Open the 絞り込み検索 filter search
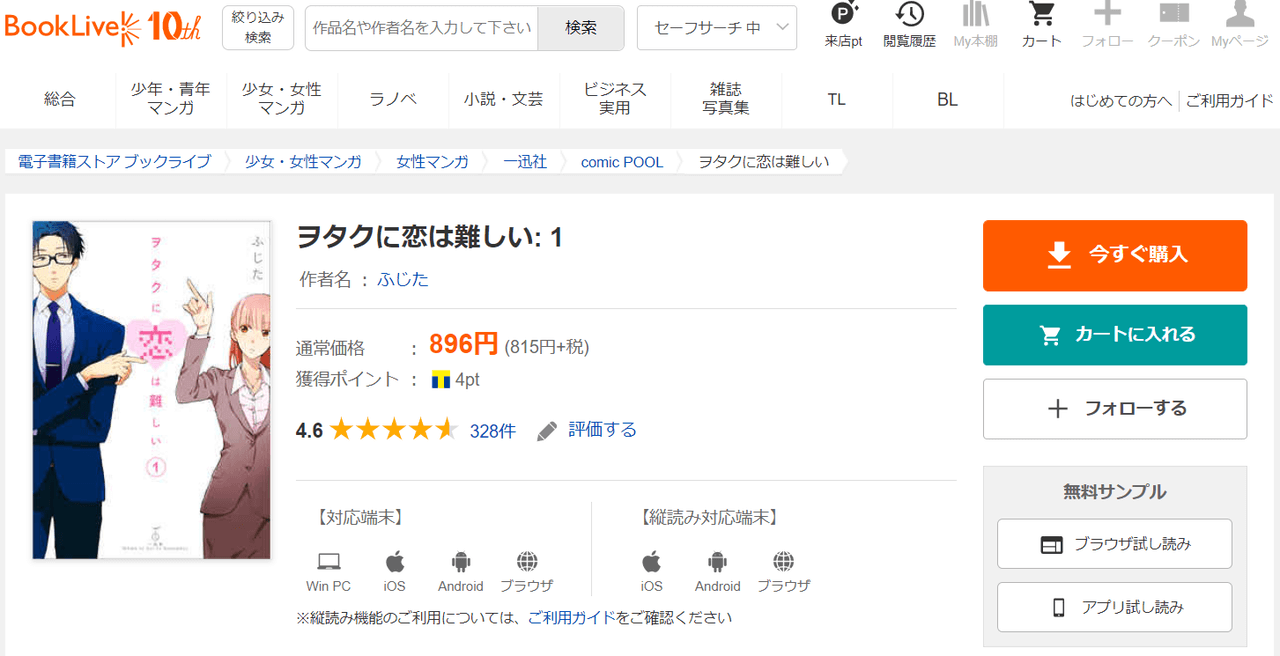The height and width of the screenshot is (656, 1280). click(x=258, y=27)
